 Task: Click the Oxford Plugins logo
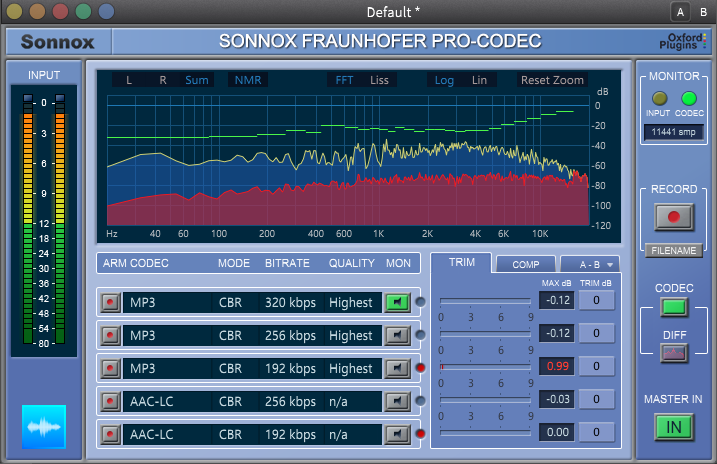tap(682, 41)
